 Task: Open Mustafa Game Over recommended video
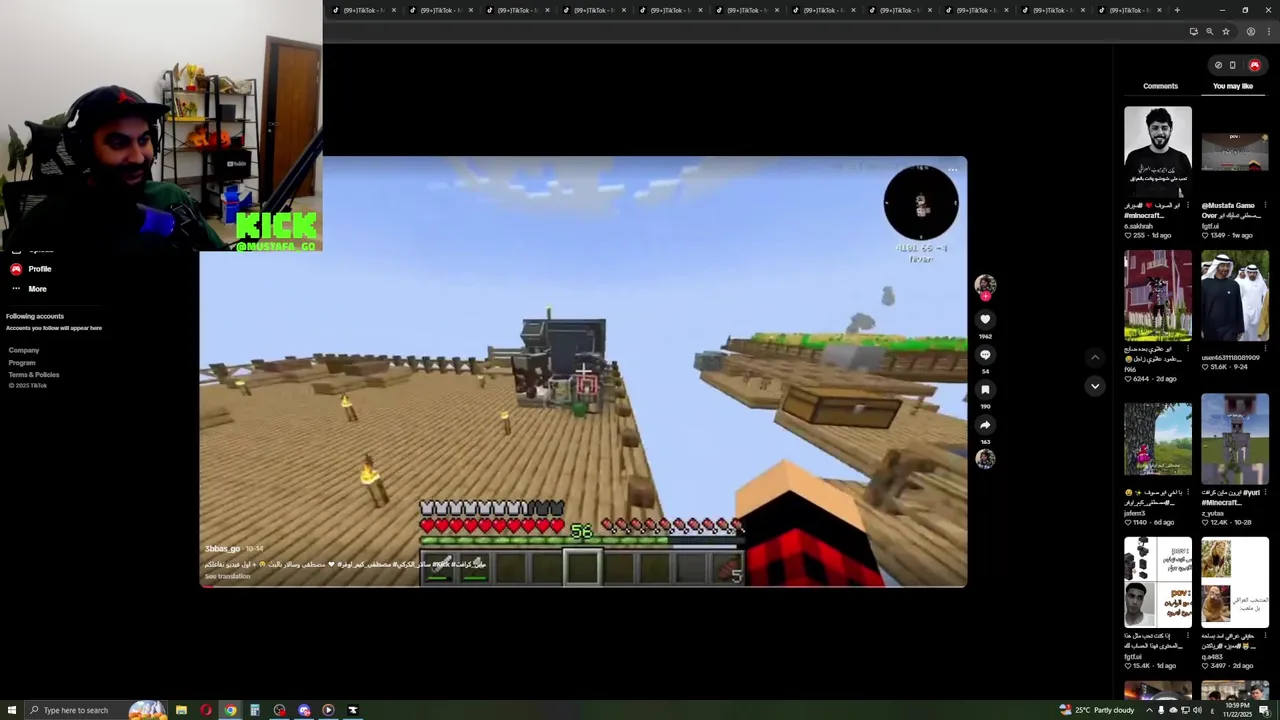(x=1235, y=151)
